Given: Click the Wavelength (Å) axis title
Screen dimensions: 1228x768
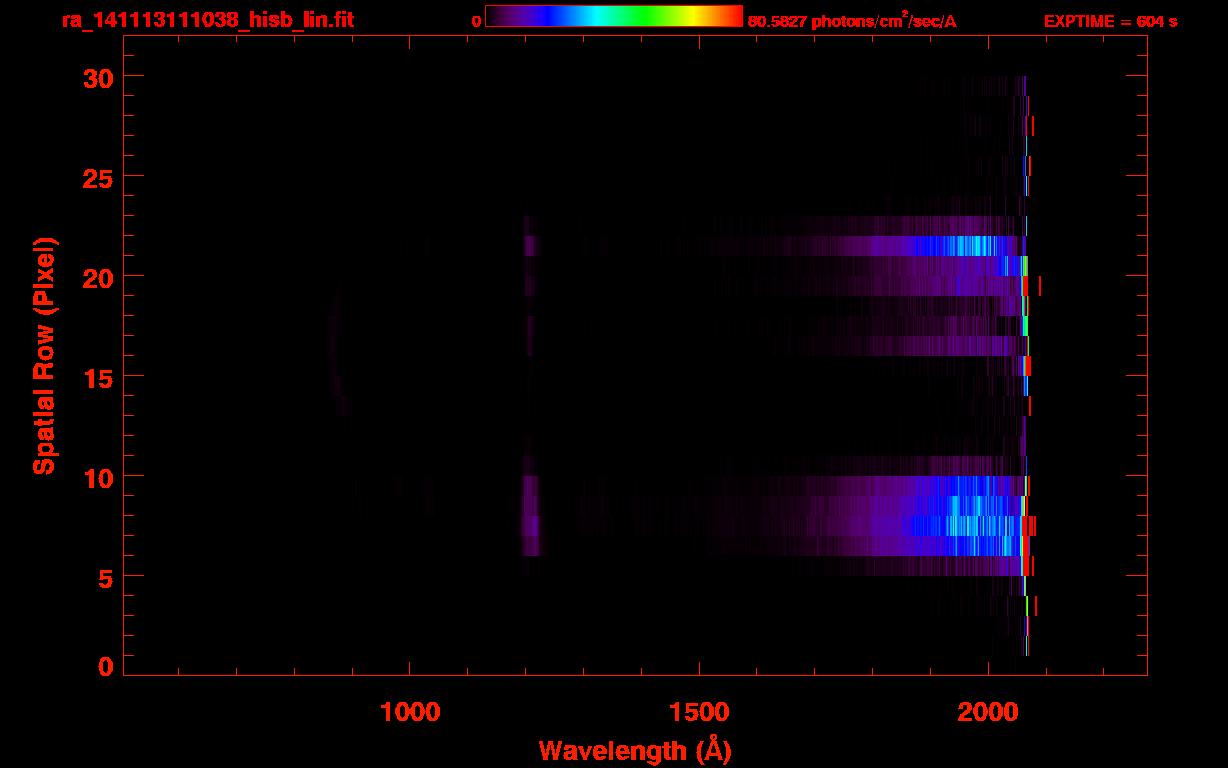Looking at the screenshot, I should tap(635, 750).
